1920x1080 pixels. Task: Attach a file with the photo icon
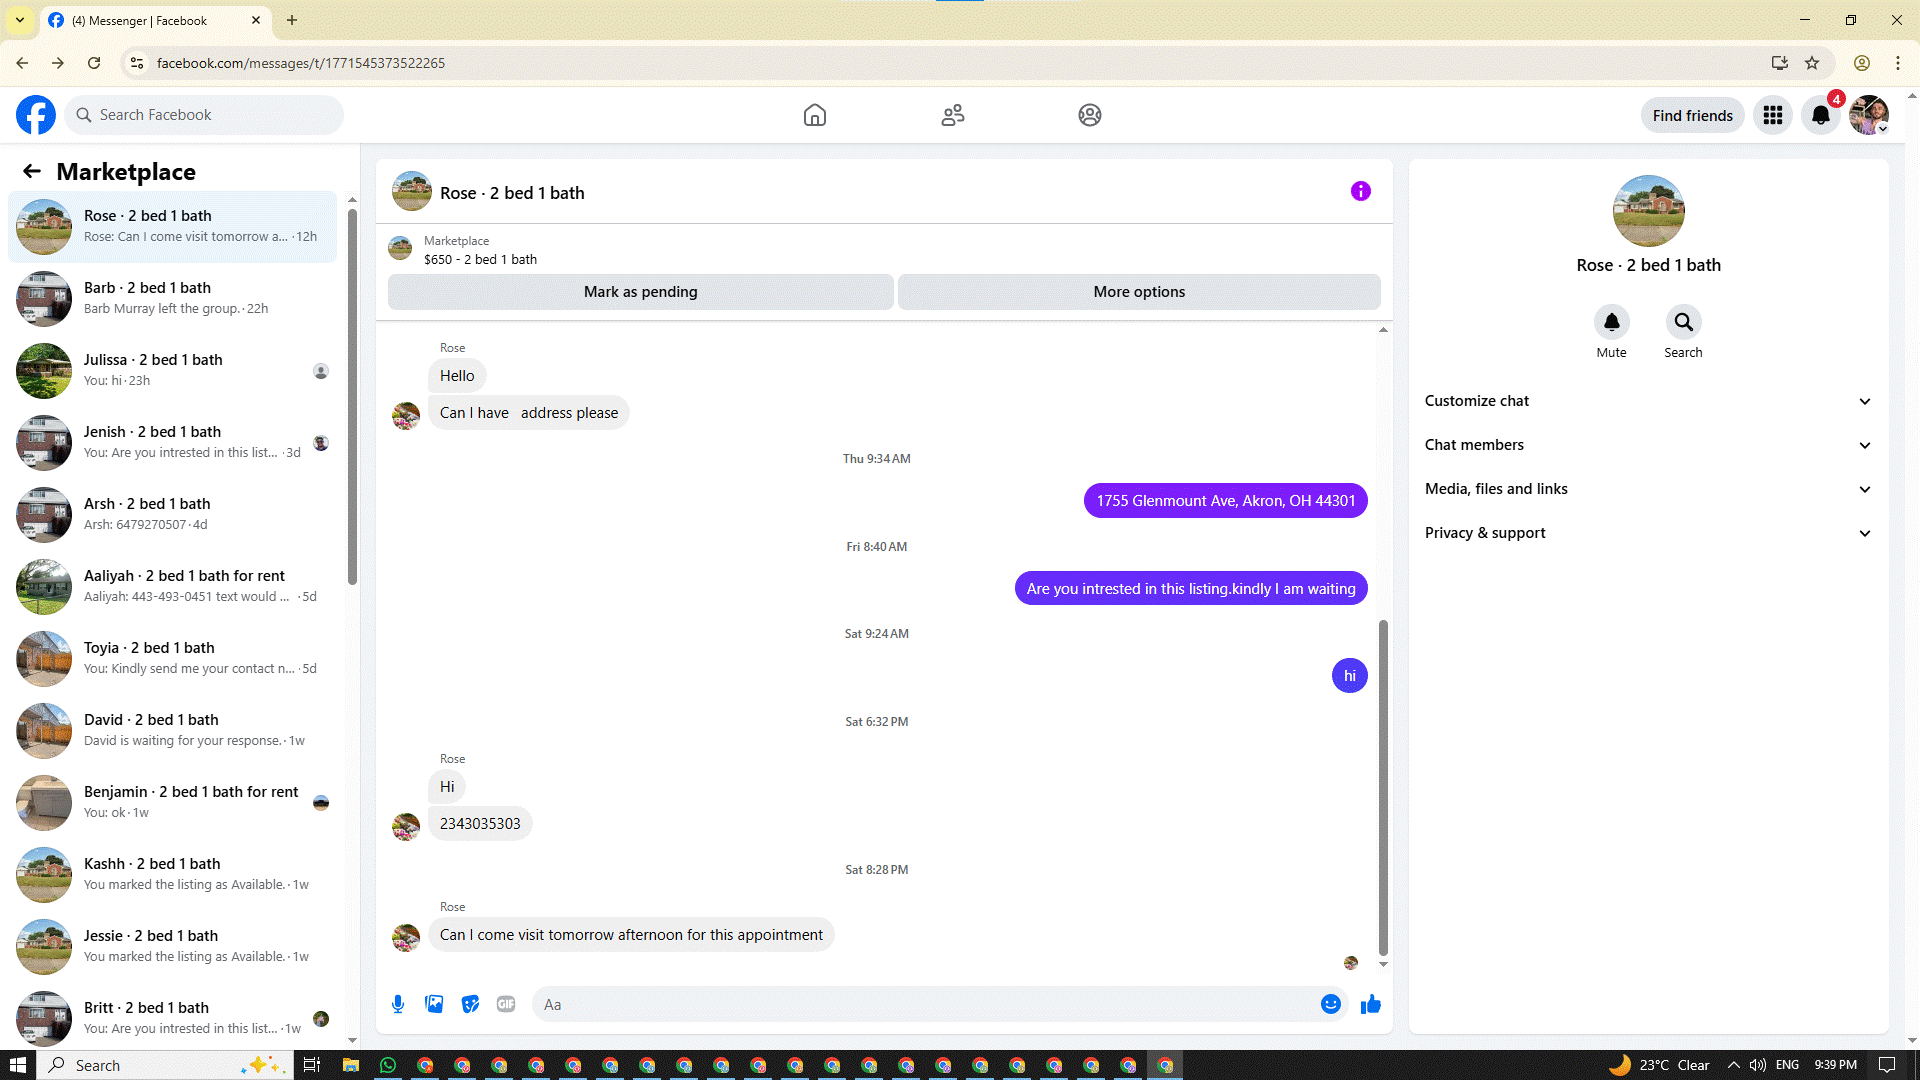pyautogui.click(x=434, y=1004)
